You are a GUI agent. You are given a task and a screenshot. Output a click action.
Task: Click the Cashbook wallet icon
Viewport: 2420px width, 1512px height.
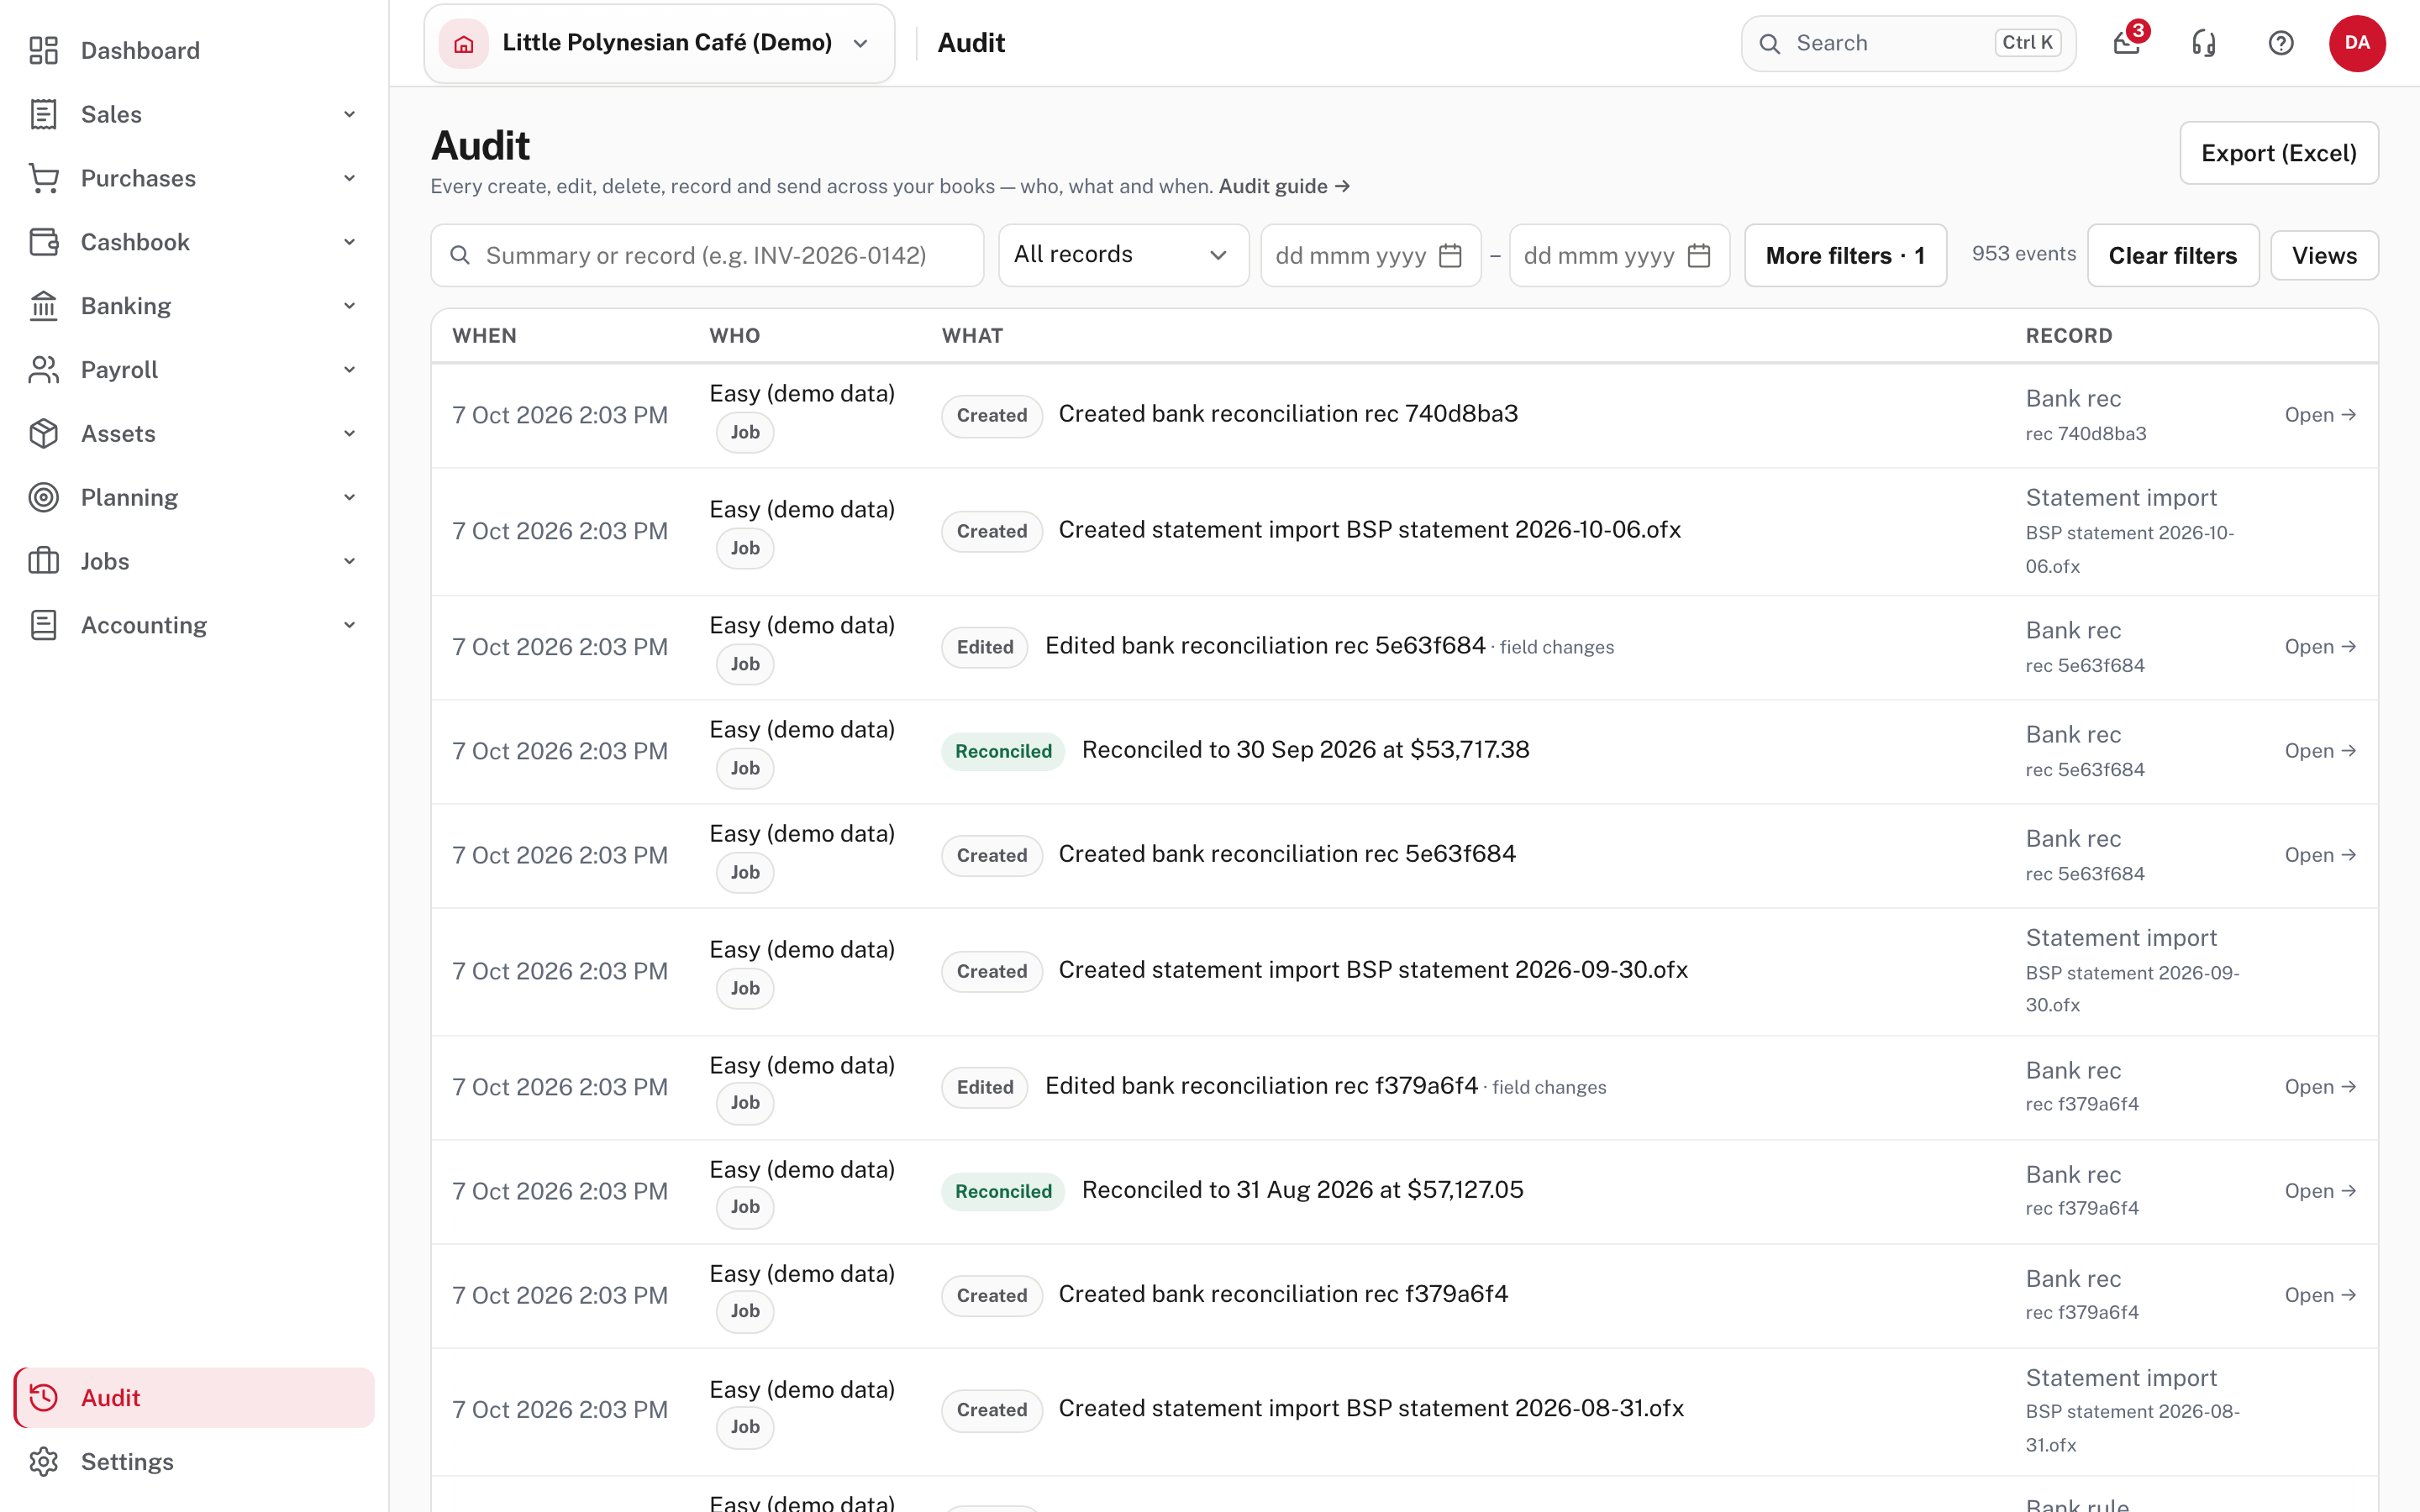pyautogui.click(x=43, y=242)
